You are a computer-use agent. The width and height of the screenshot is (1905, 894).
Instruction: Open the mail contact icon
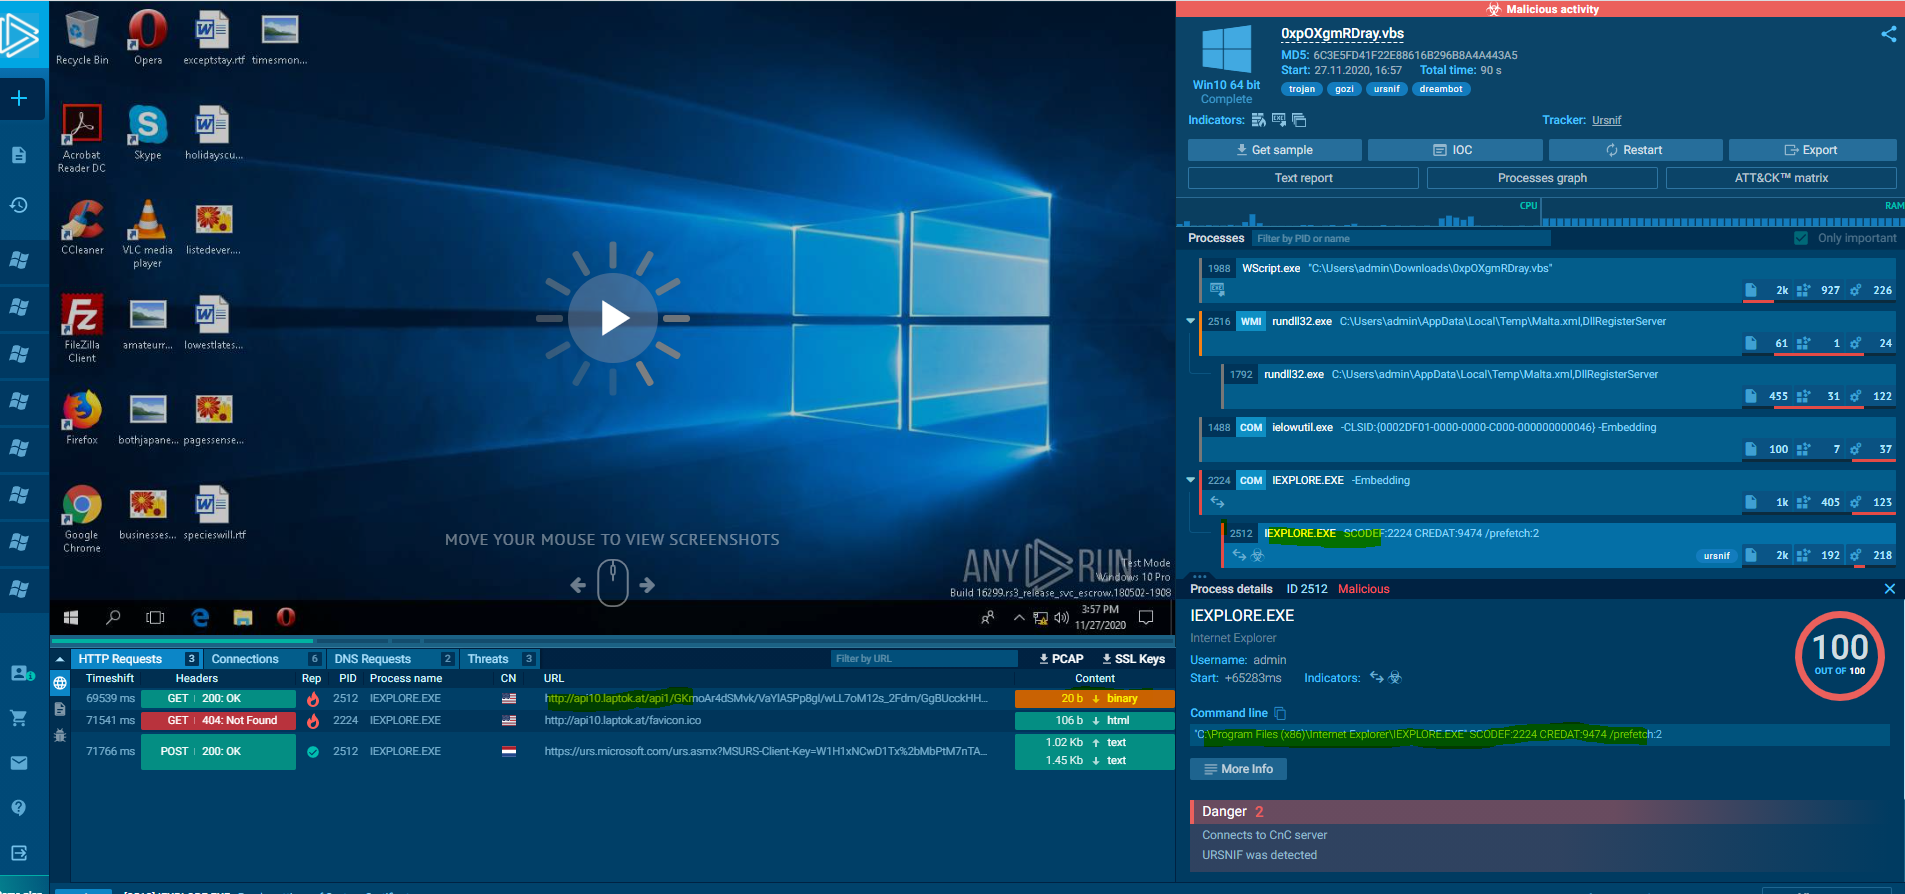(x=19, y=763)
